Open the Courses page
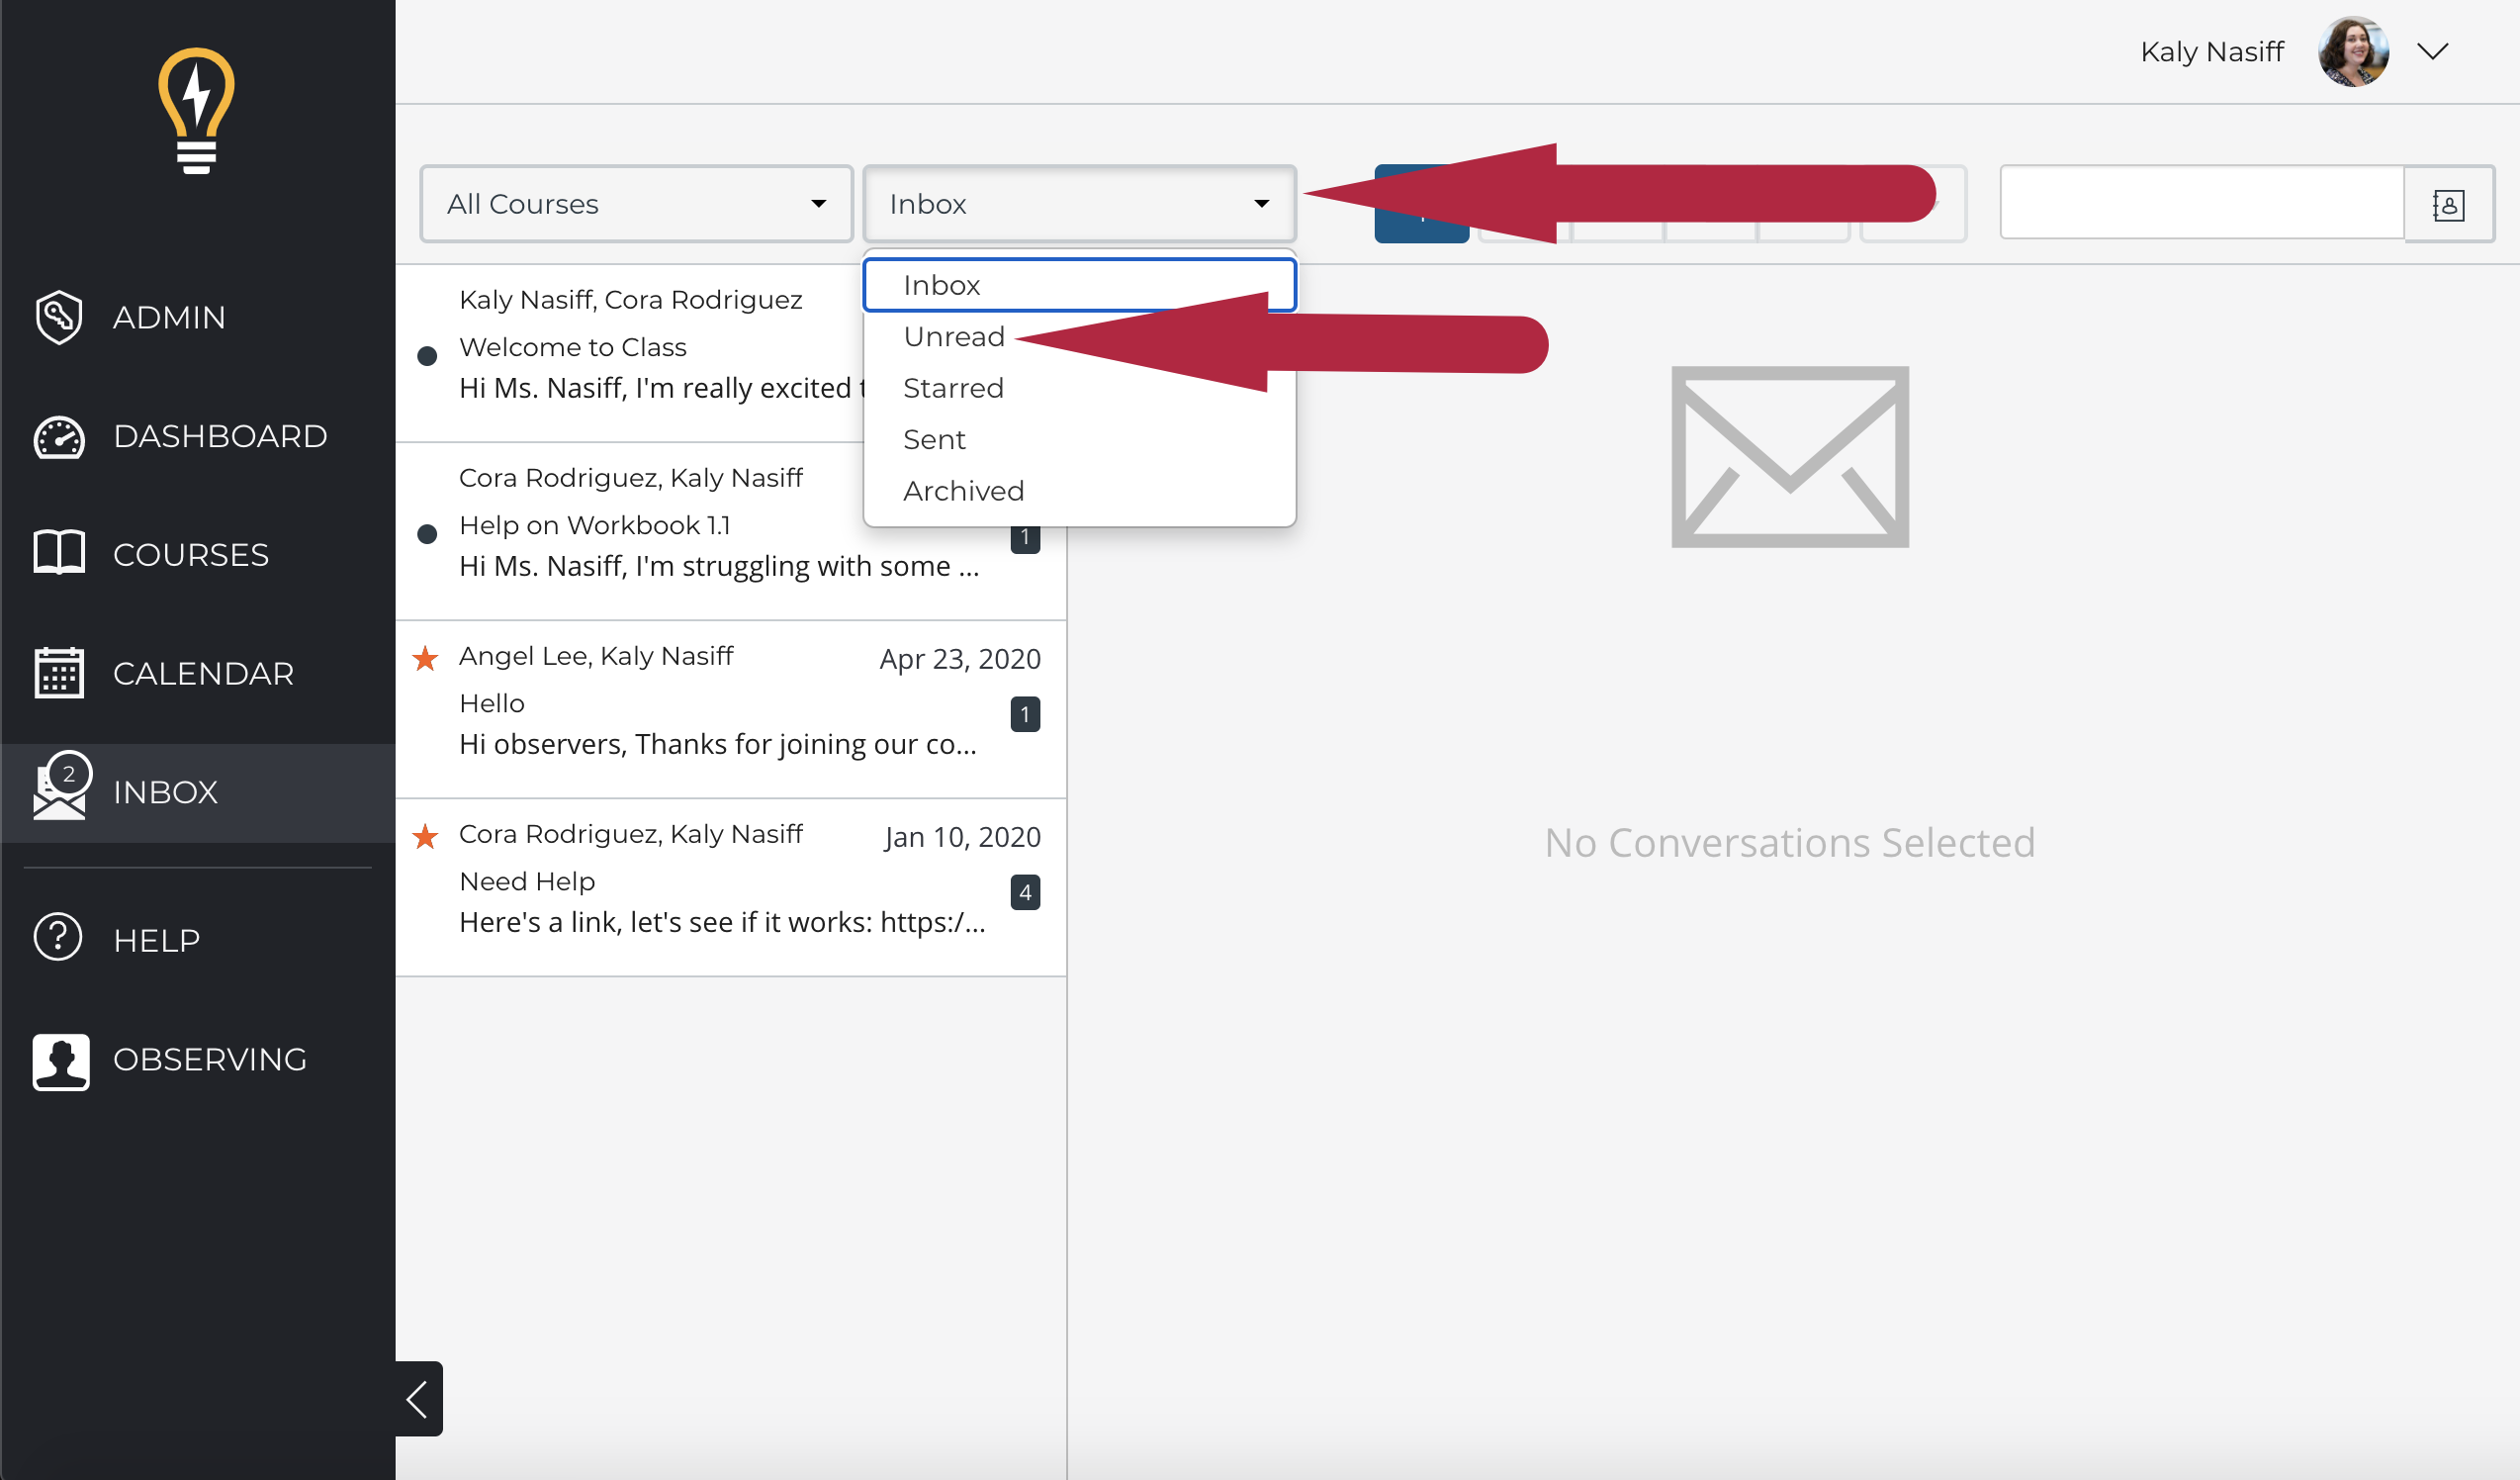 pyautogui.click(x=198, y=554)
